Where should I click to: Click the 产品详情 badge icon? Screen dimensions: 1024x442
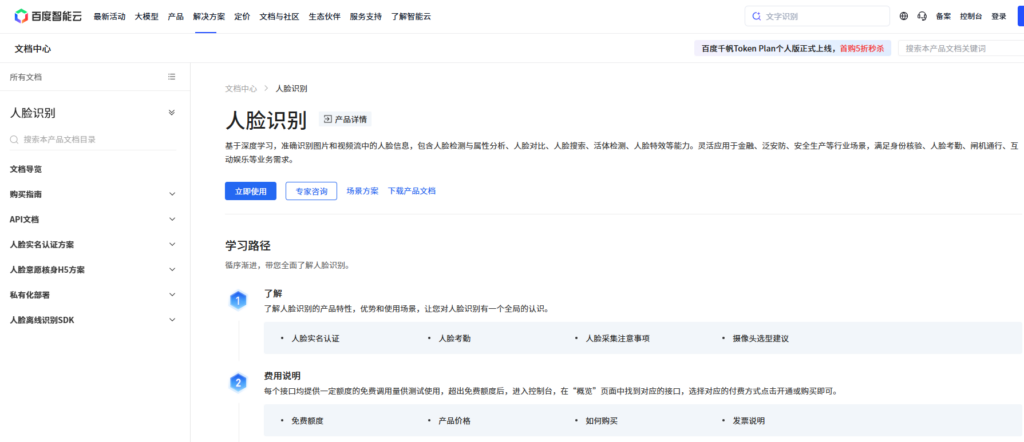(328, 119)
